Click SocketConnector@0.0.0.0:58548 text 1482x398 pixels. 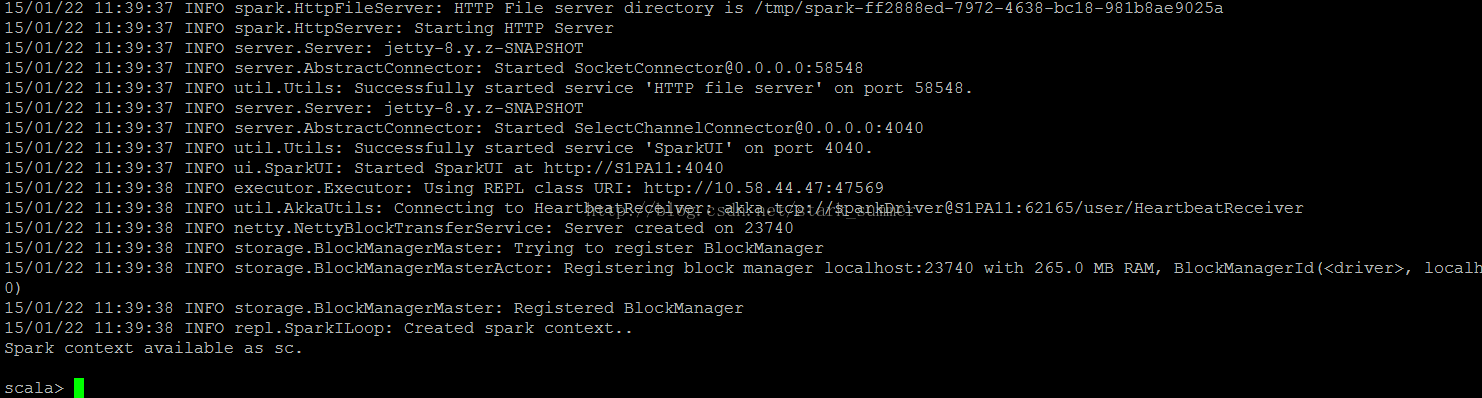[718, 68]
